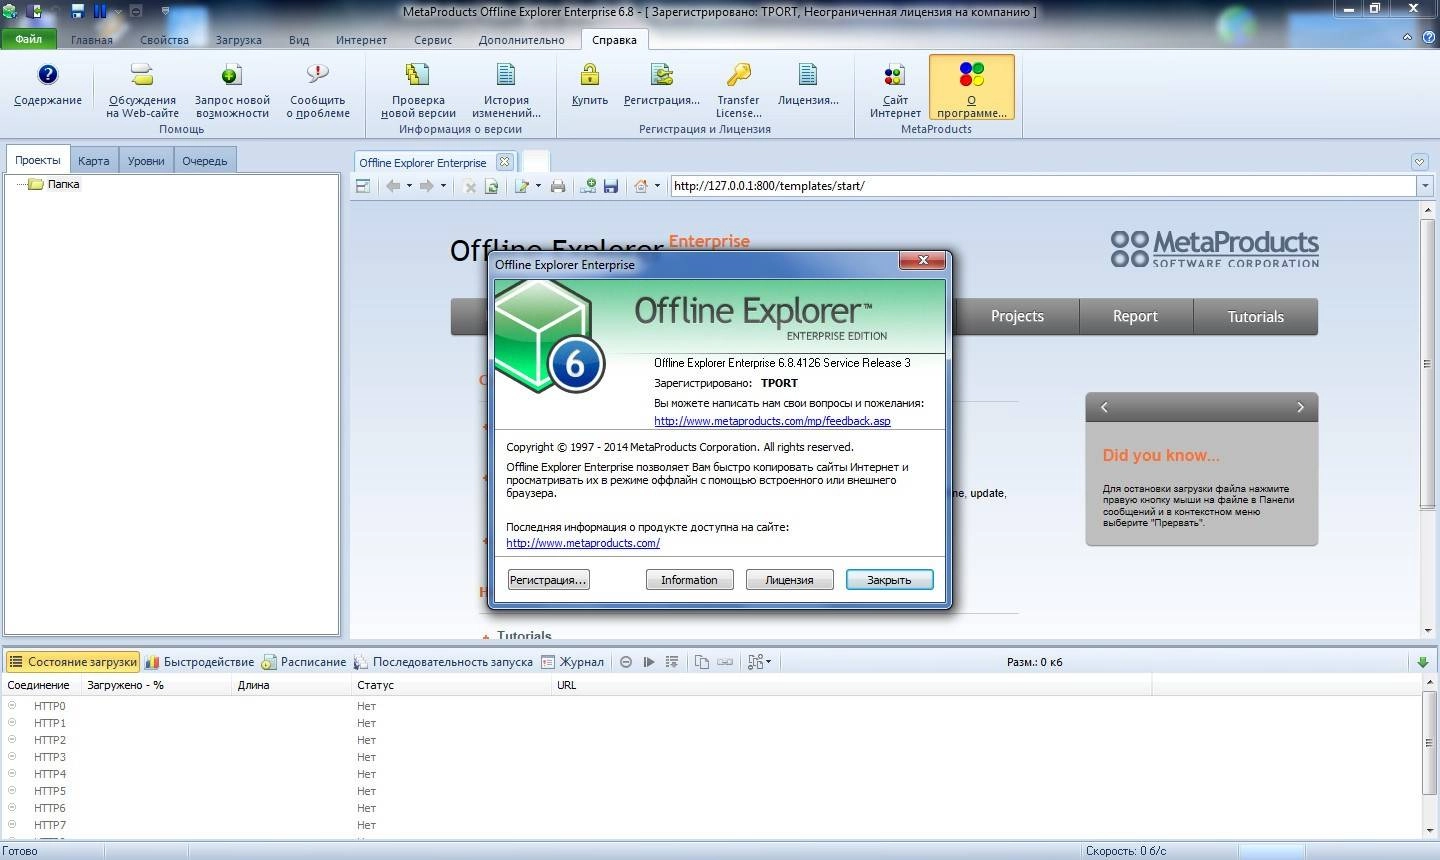Open Лицензия document in ribbon

tap(808, 84)
